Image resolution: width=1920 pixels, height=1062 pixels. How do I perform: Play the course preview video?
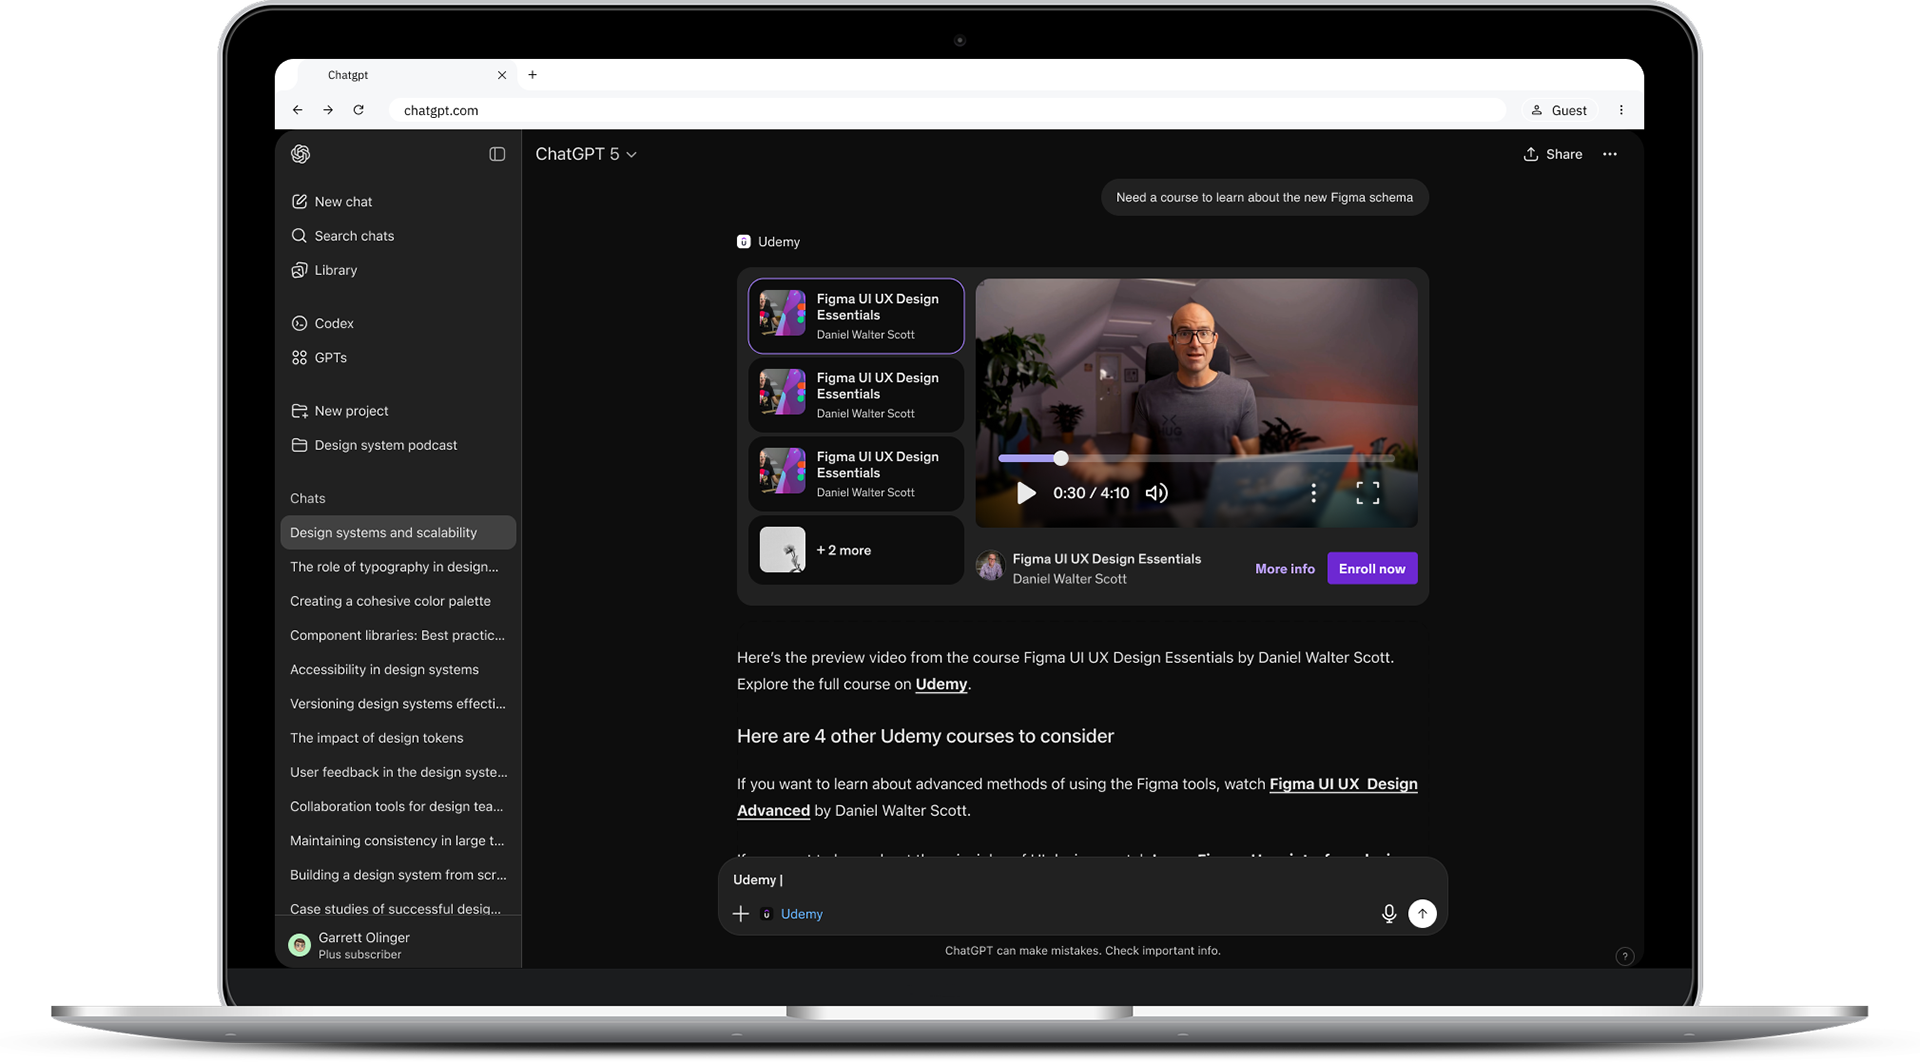[x=1026, y=493]
